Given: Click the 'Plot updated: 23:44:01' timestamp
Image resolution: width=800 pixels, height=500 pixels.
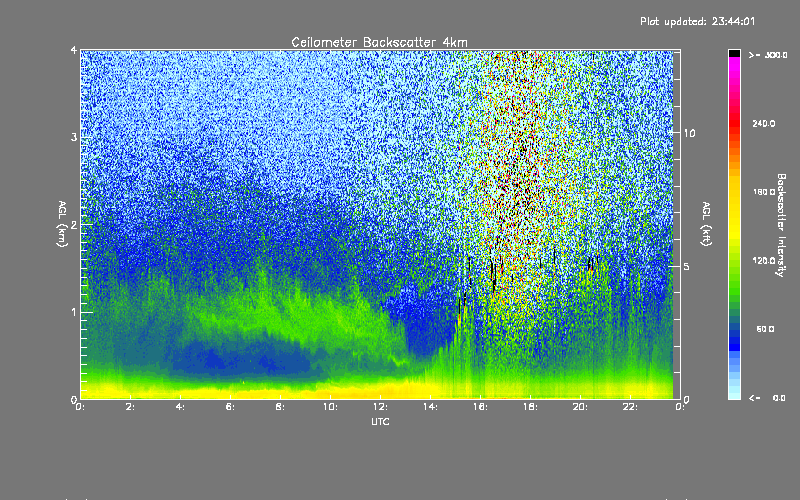Looking at the screenshot, I should [x=697, y=21].
